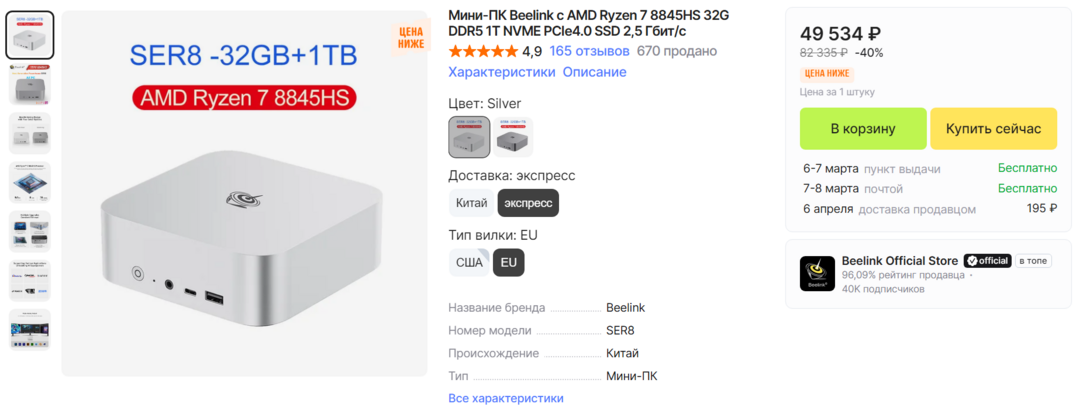Click the 'в топе' store badge

click(x=1034, y=260)
